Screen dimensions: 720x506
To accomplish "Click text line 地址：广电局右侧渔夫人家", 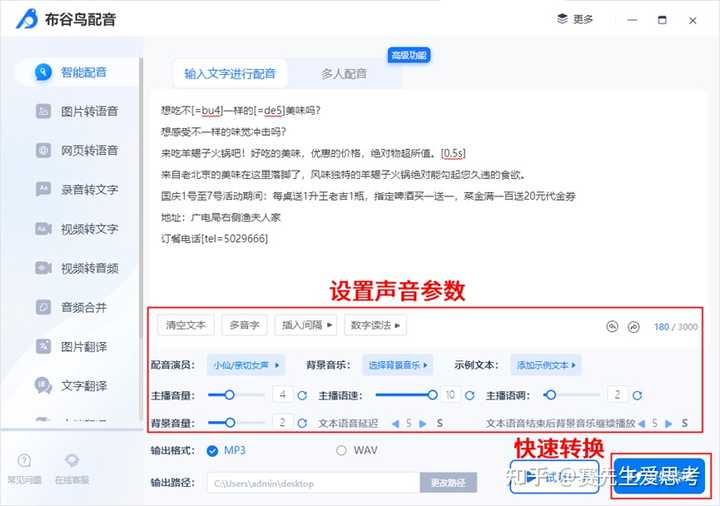I will tap(220, 217).
